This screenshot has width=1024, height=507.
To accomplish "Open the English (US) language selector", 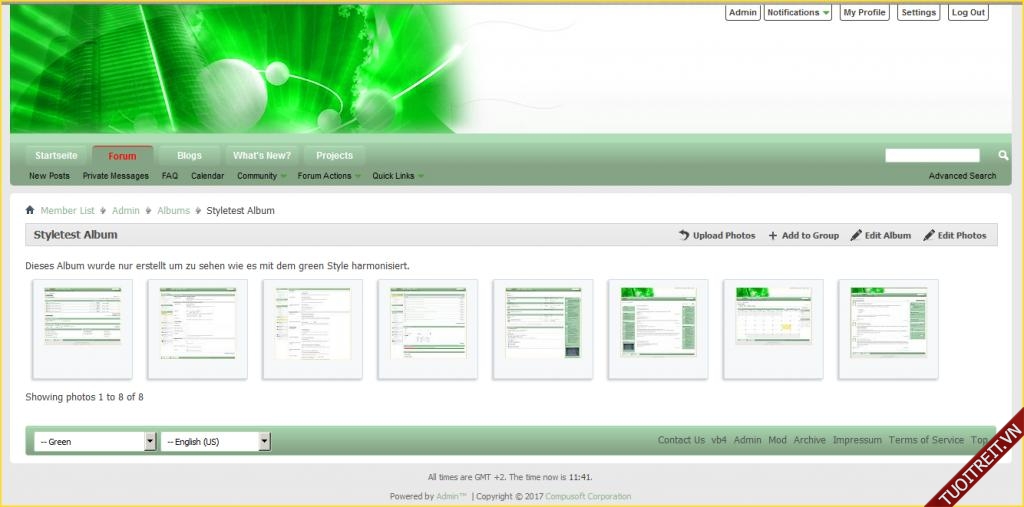I will point(216,441).
